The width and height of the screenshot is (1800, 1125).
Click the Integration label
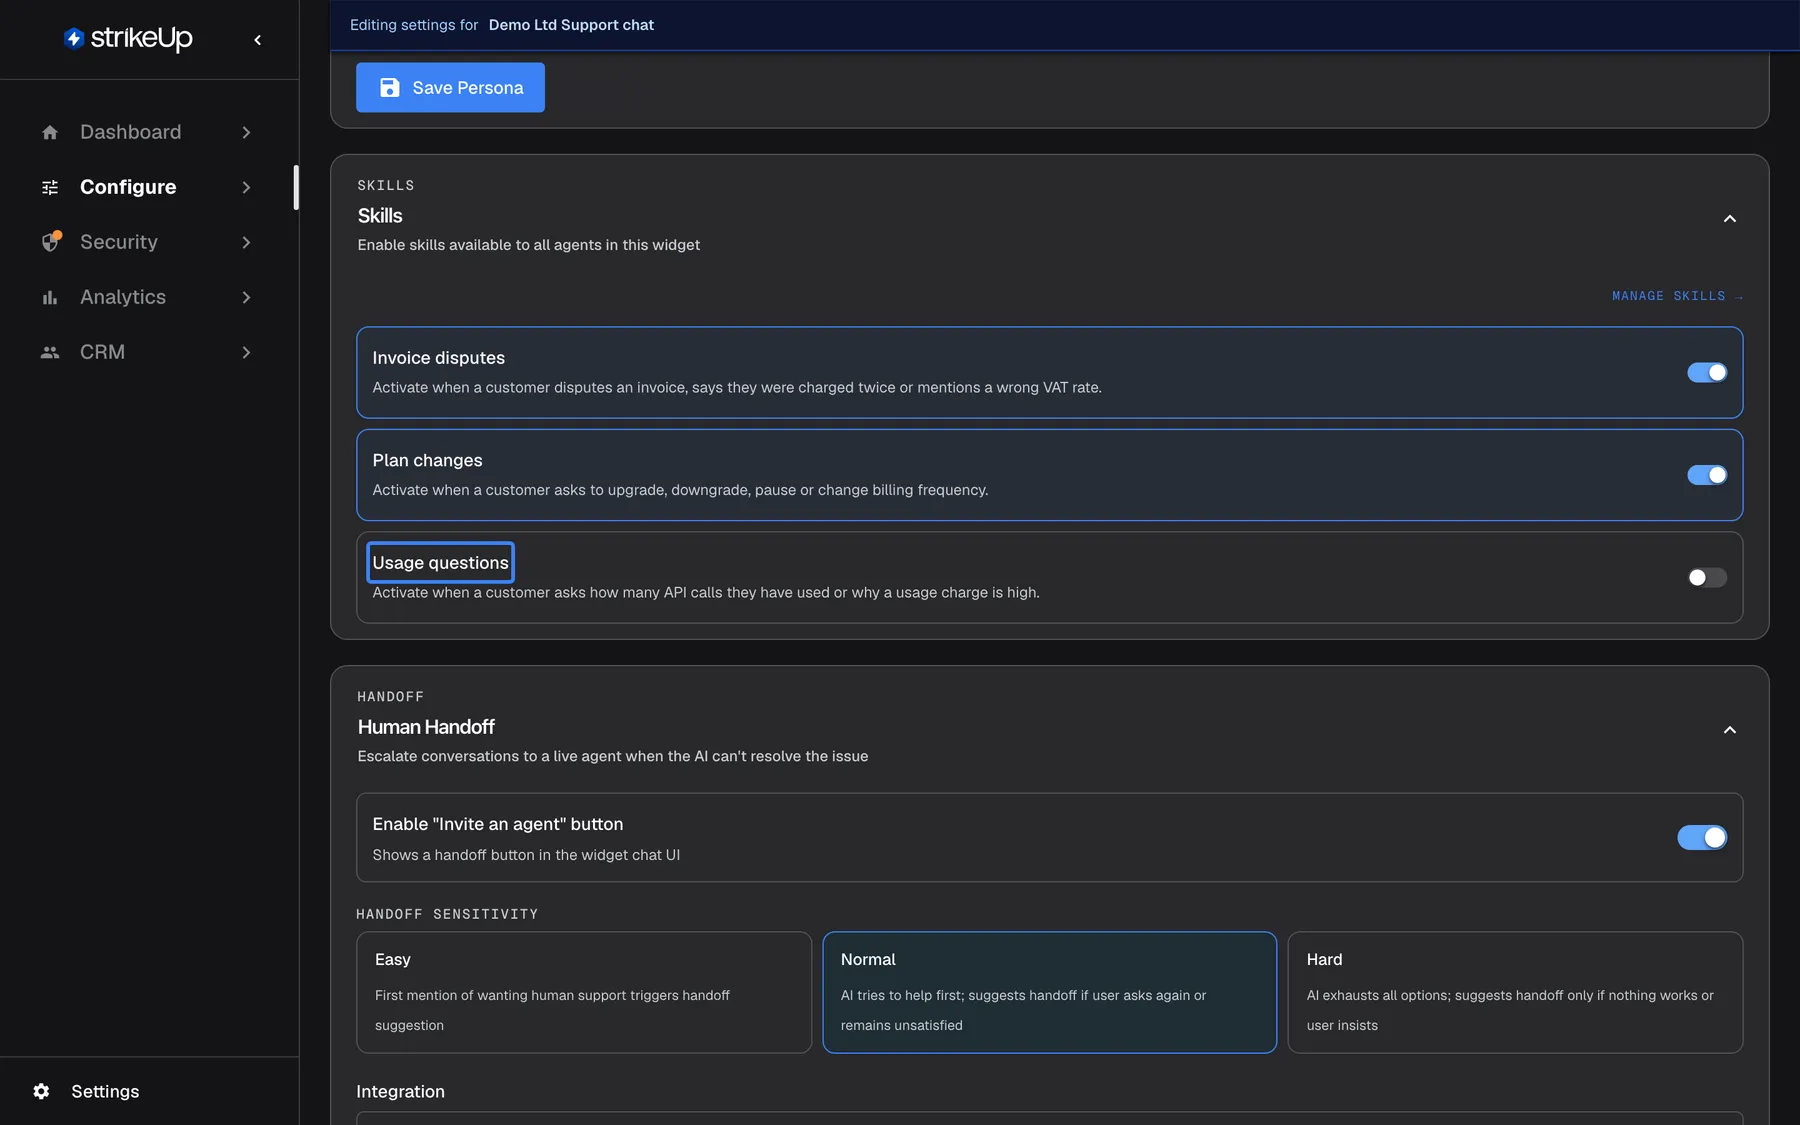pyautogui.click(x=400, y=1092)
